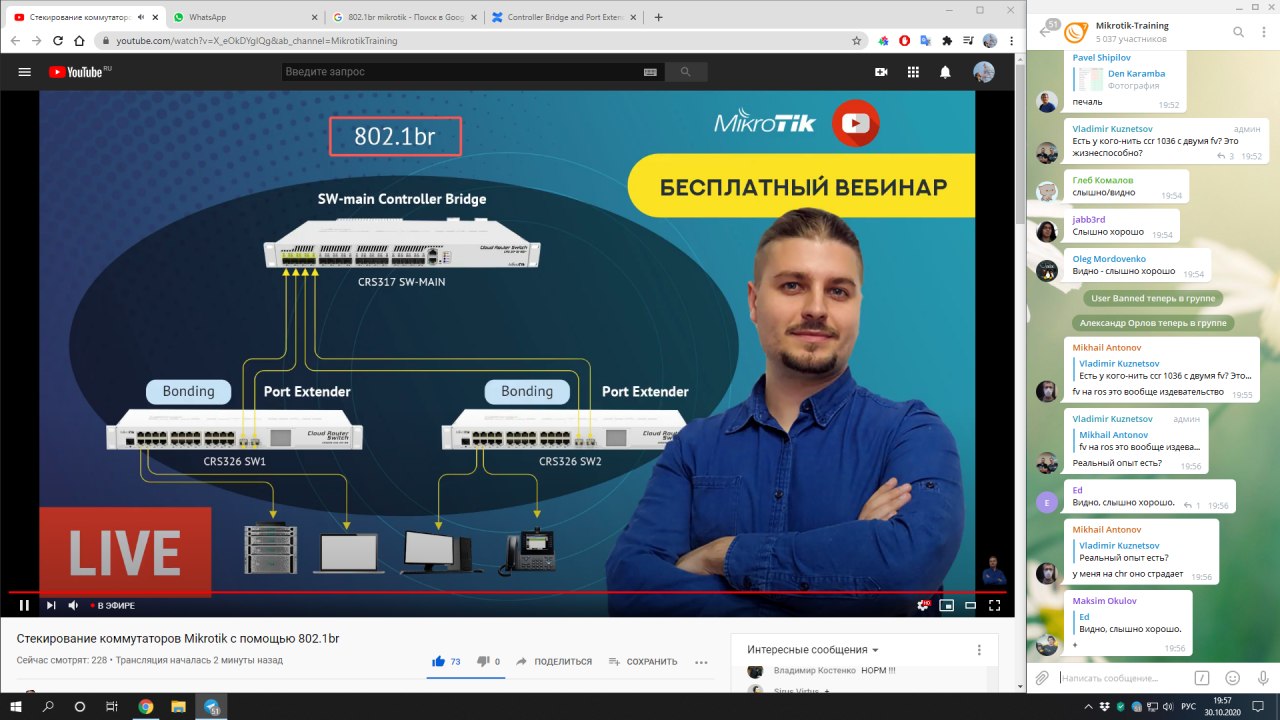Enter fullscreen in the YouTube player
Screen dimensions: 1280x720
pyautogui.click(x=995, y=605)
